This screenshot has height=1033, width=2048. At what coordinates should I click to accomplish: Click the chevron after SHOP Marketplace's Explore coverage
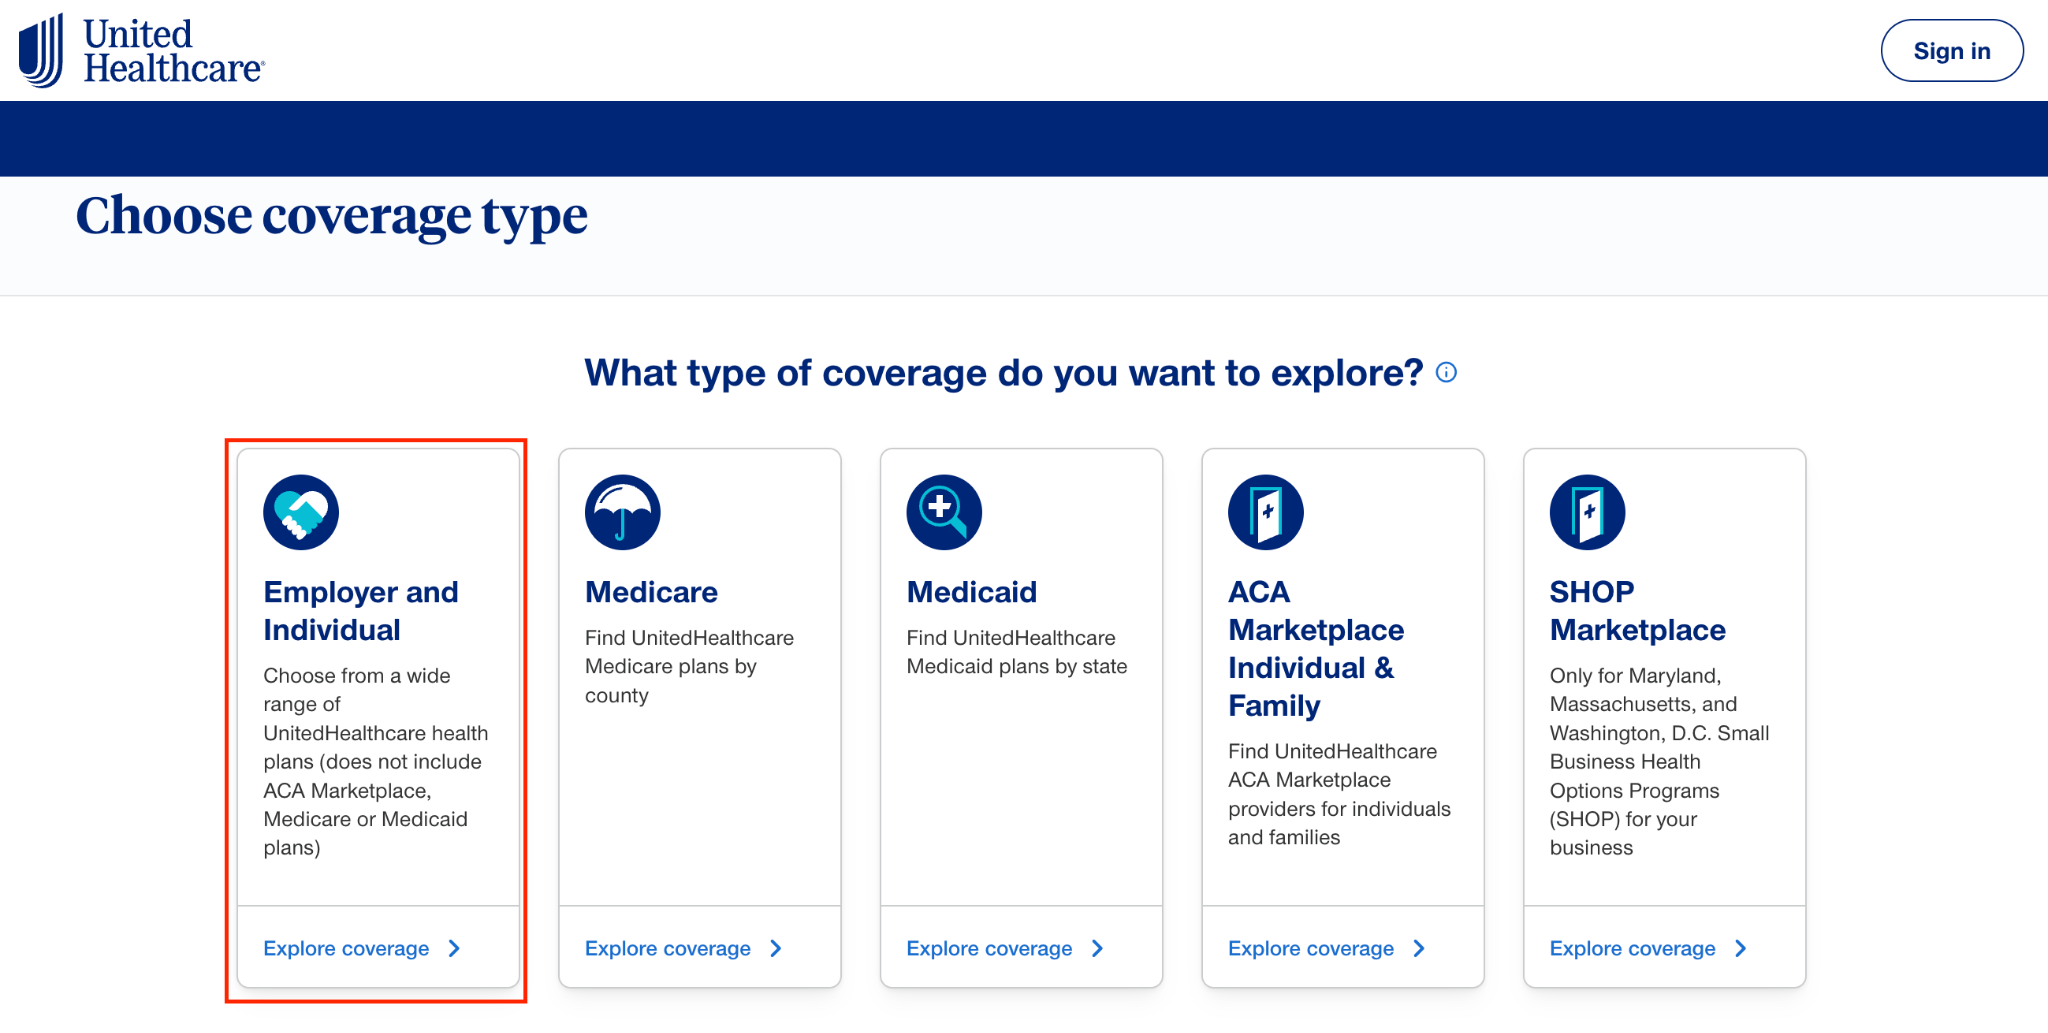[x=1742, y=948]
